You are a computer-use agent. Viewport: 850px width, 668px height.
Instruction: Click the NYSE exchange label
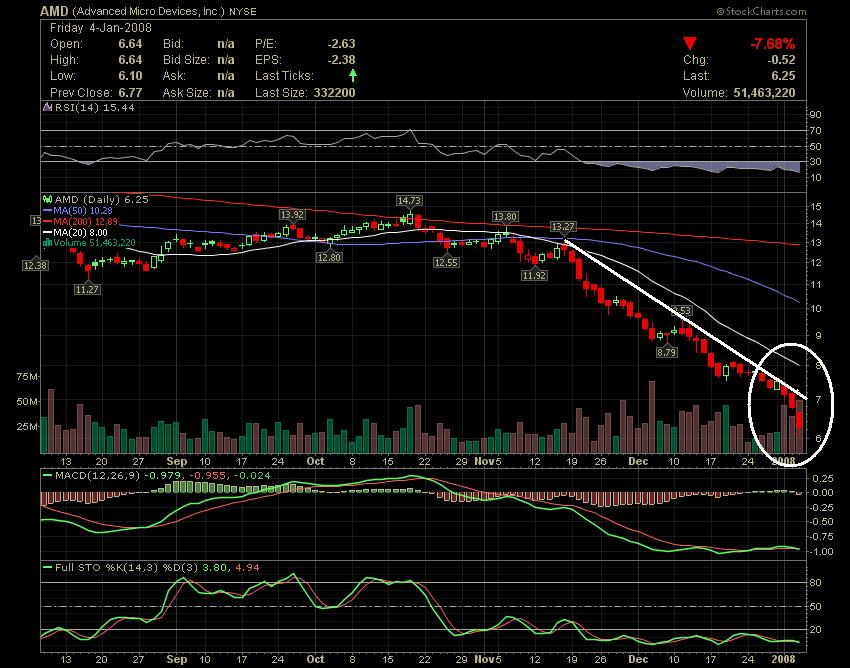pos(242,12)
